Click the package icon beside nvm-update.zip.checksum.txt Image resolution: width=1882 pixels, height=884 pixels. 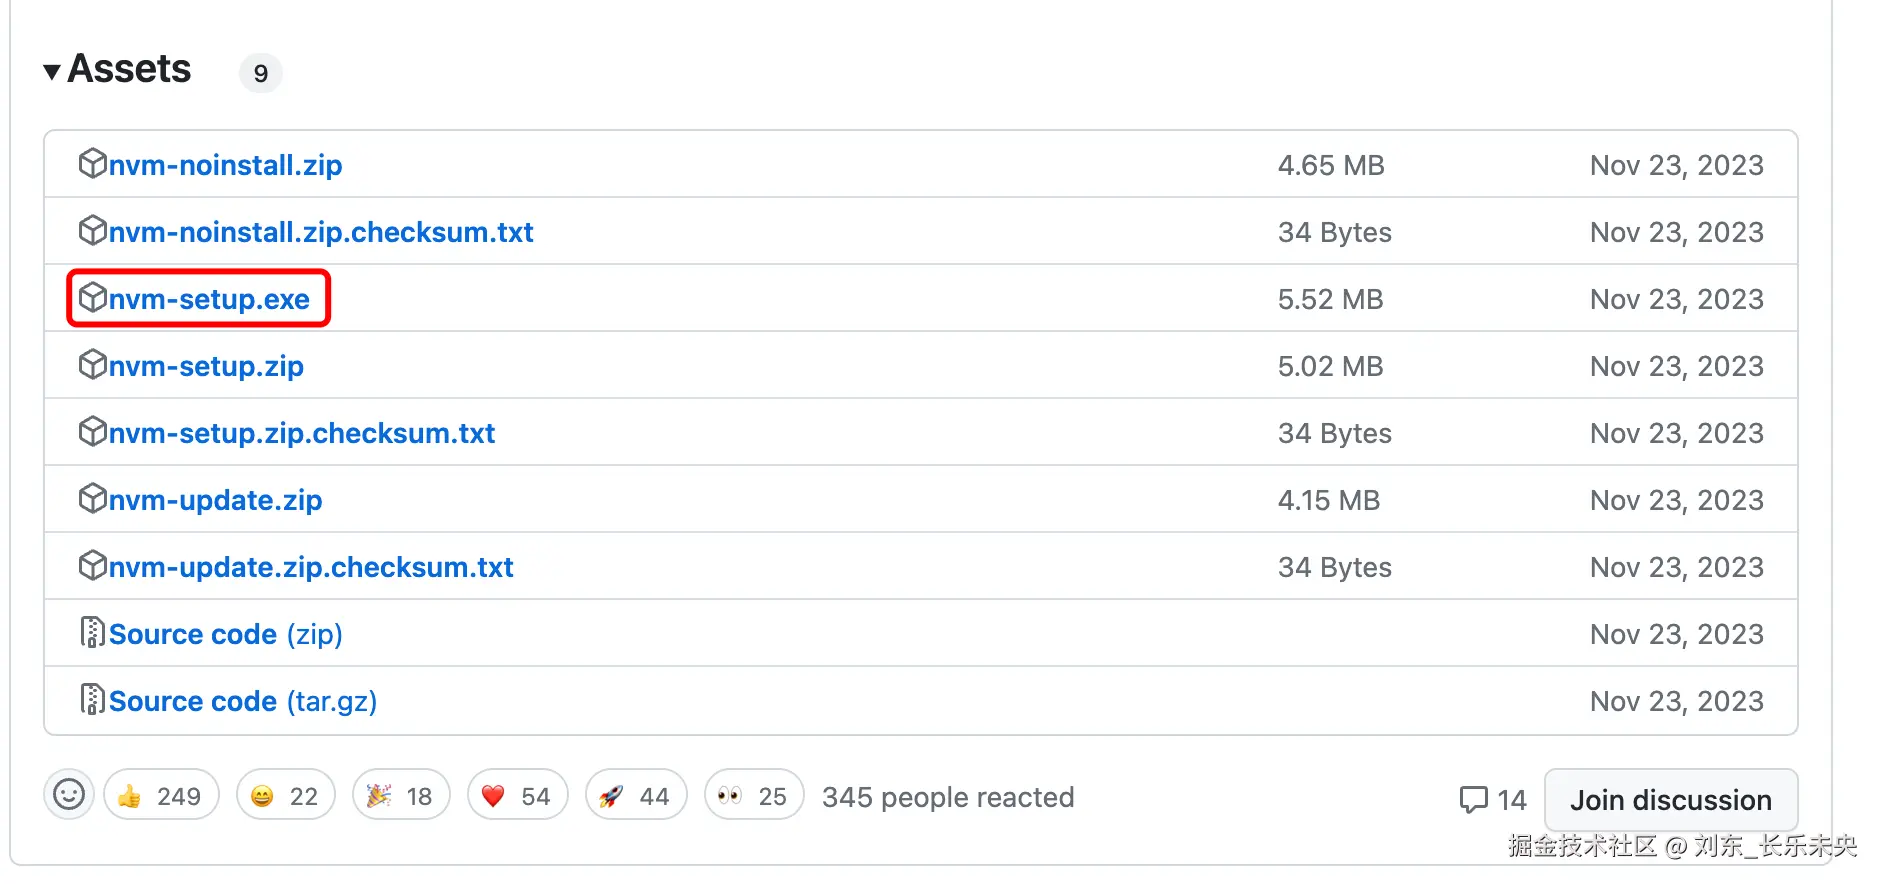click(92, 566)
